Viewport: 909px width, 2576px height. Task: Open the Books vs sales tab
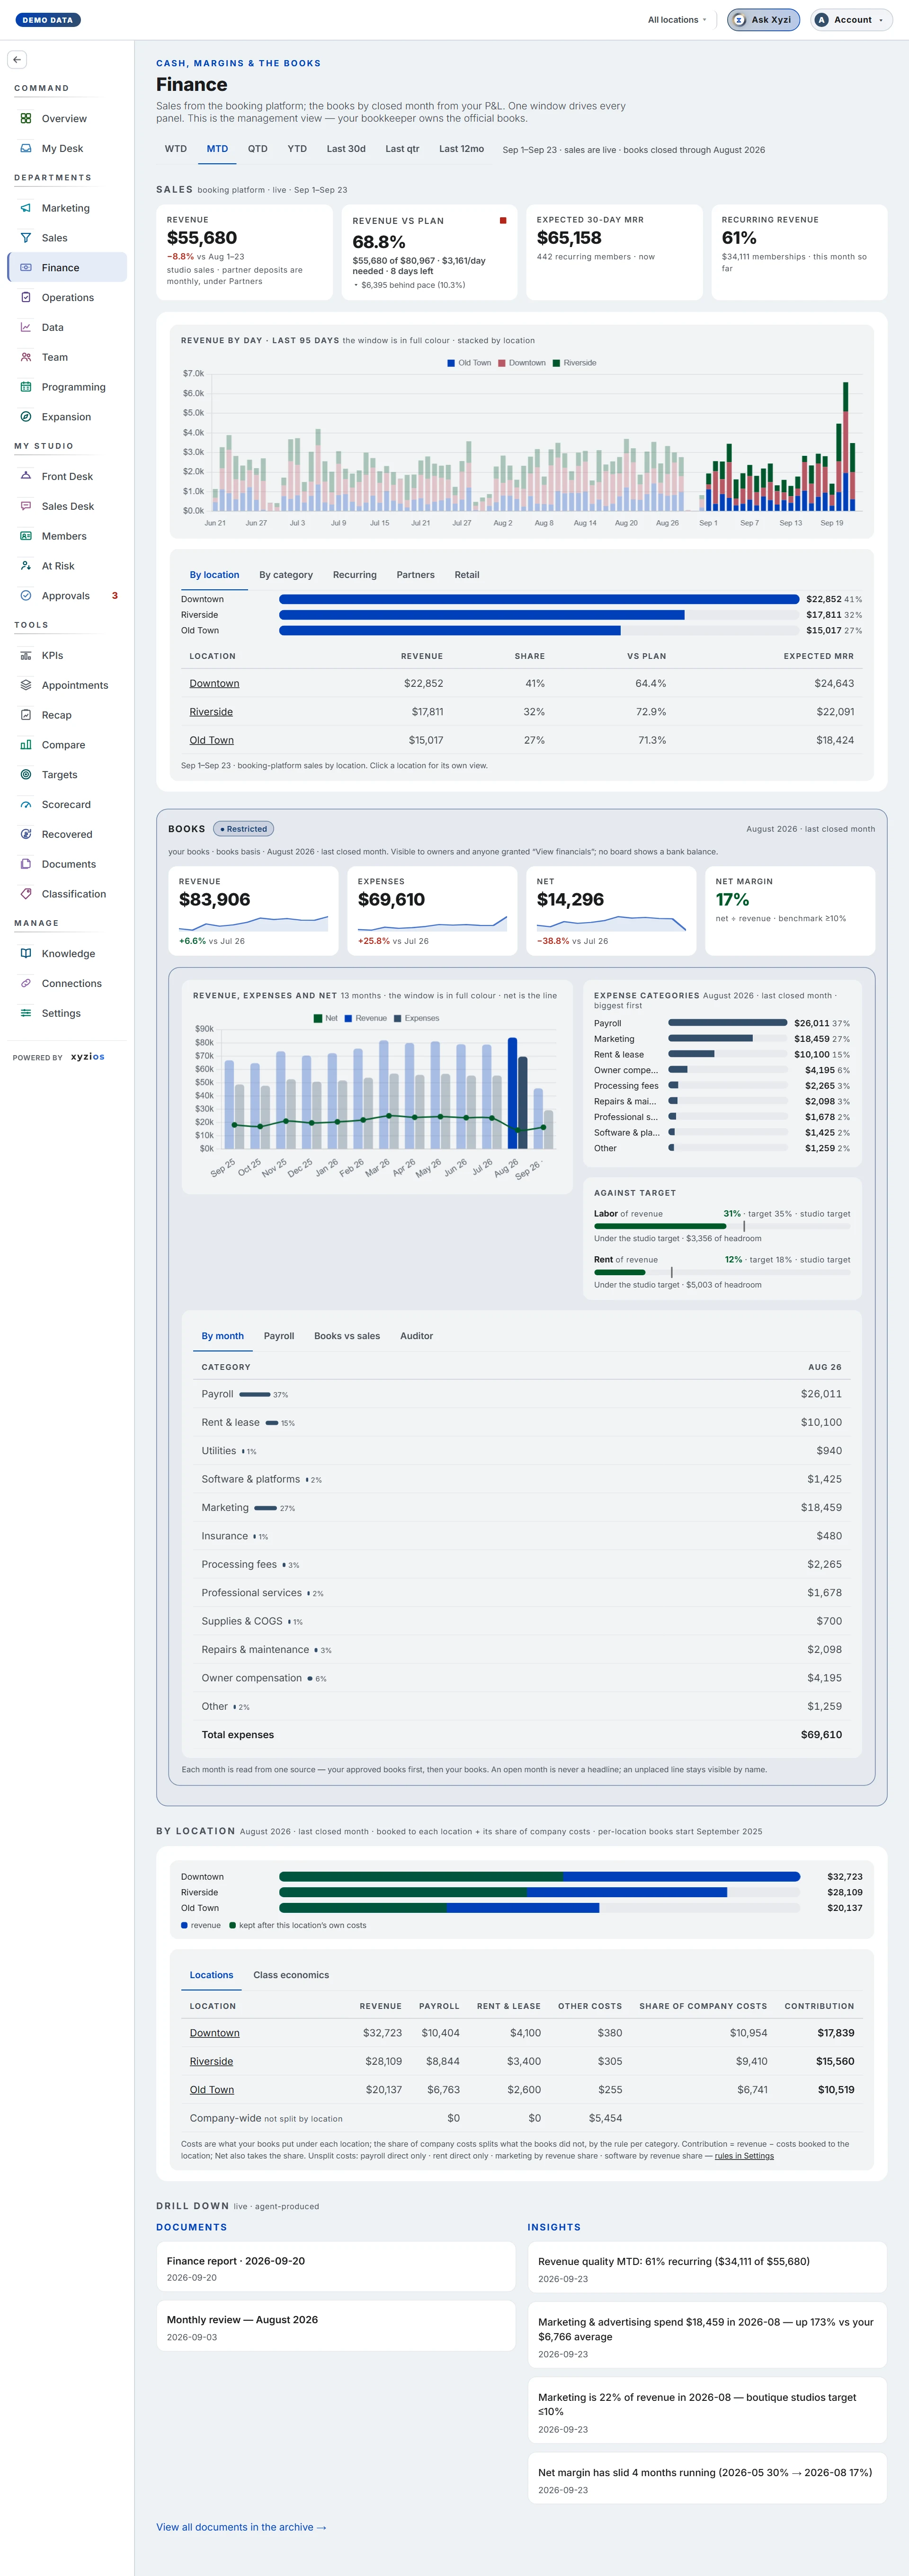tap(347, 1336)
